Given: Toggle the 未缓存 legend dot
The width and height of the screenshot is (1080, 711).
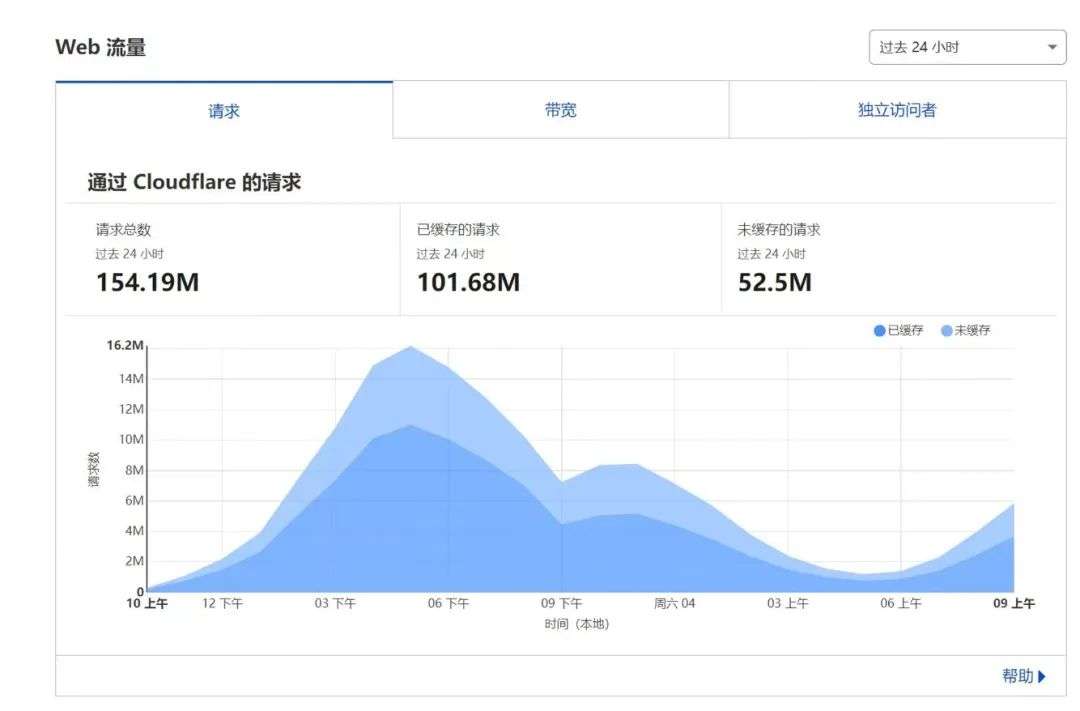Looking at the screenshot, I should tap(946, 331).
